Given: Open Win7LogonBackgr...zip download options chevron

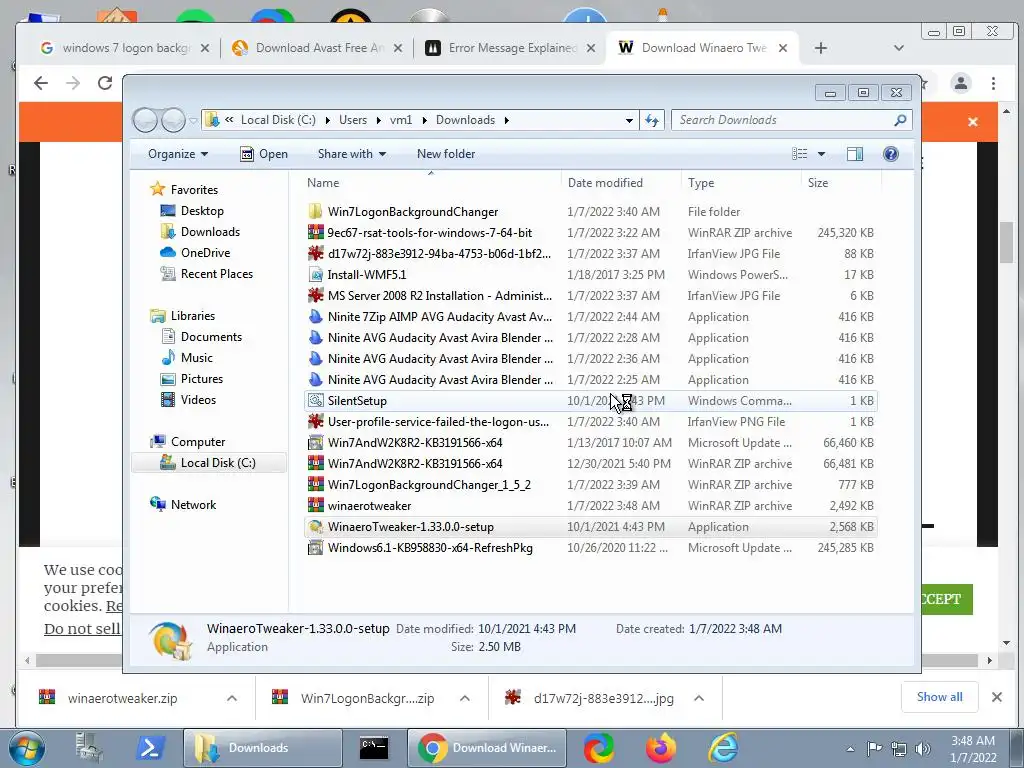Looking at the screenshot, I should click(464, 698).
